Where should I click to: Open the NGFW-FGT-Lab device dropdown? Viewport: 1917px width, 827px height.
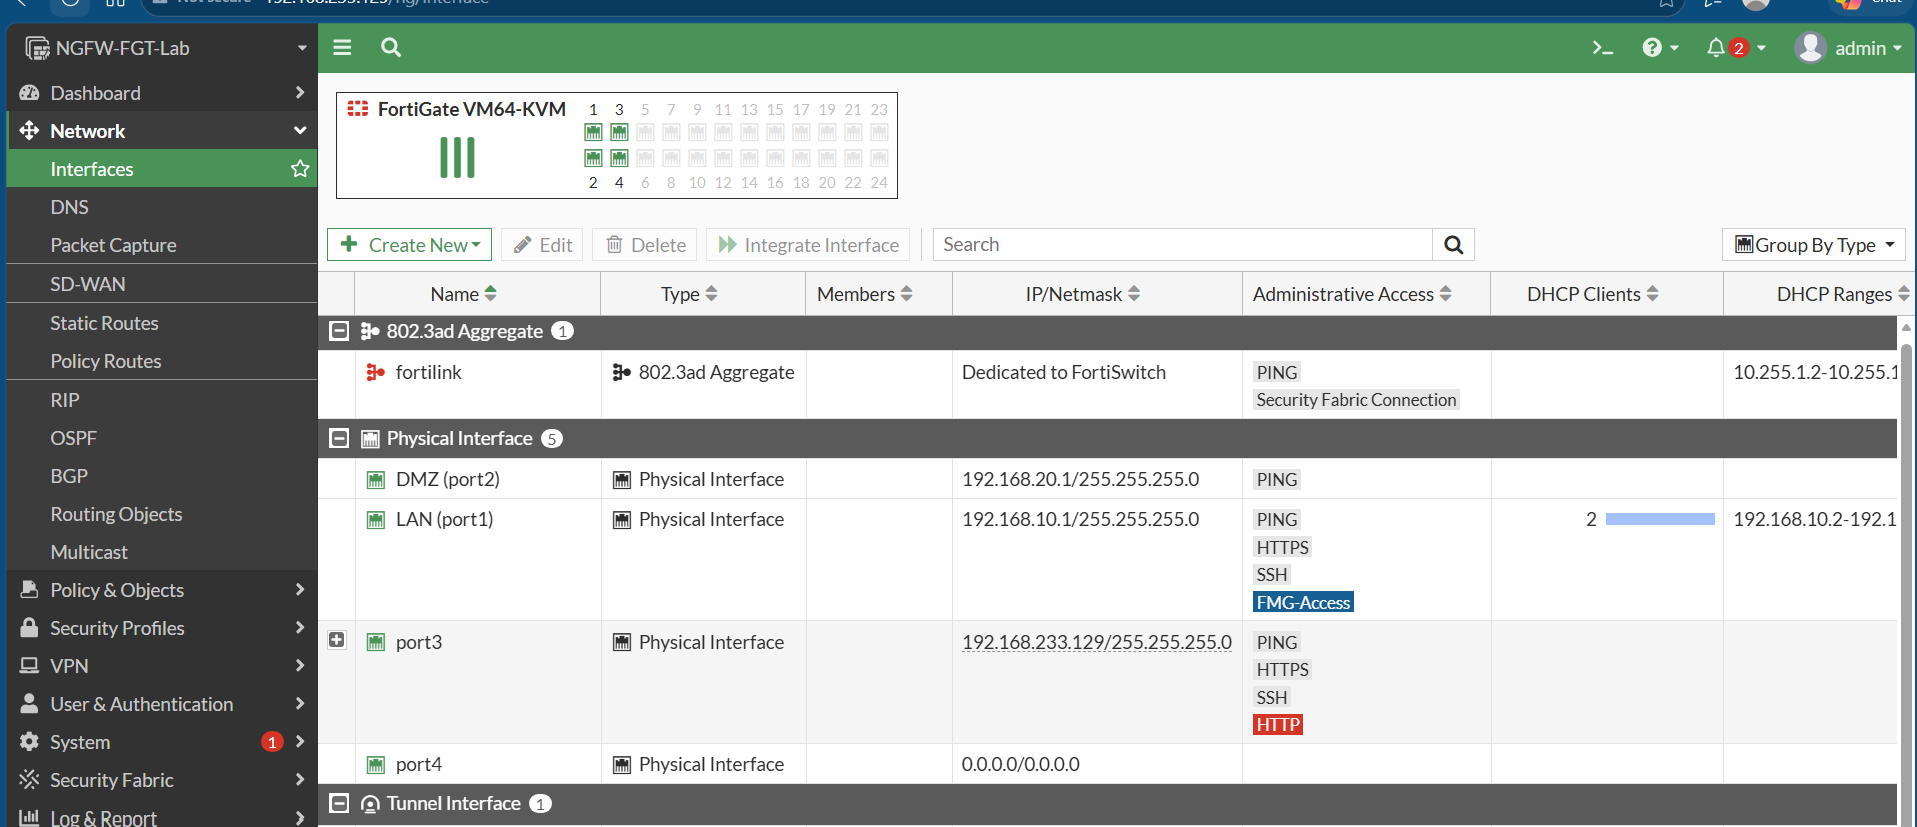pos(163,48)
